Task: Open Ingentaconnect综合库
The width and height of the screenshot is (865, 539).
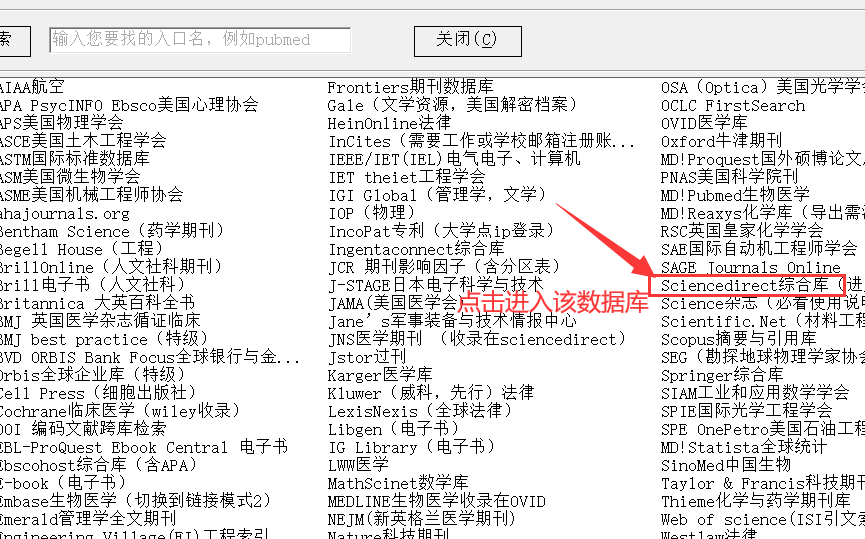Action: click(x=417, y=249)
